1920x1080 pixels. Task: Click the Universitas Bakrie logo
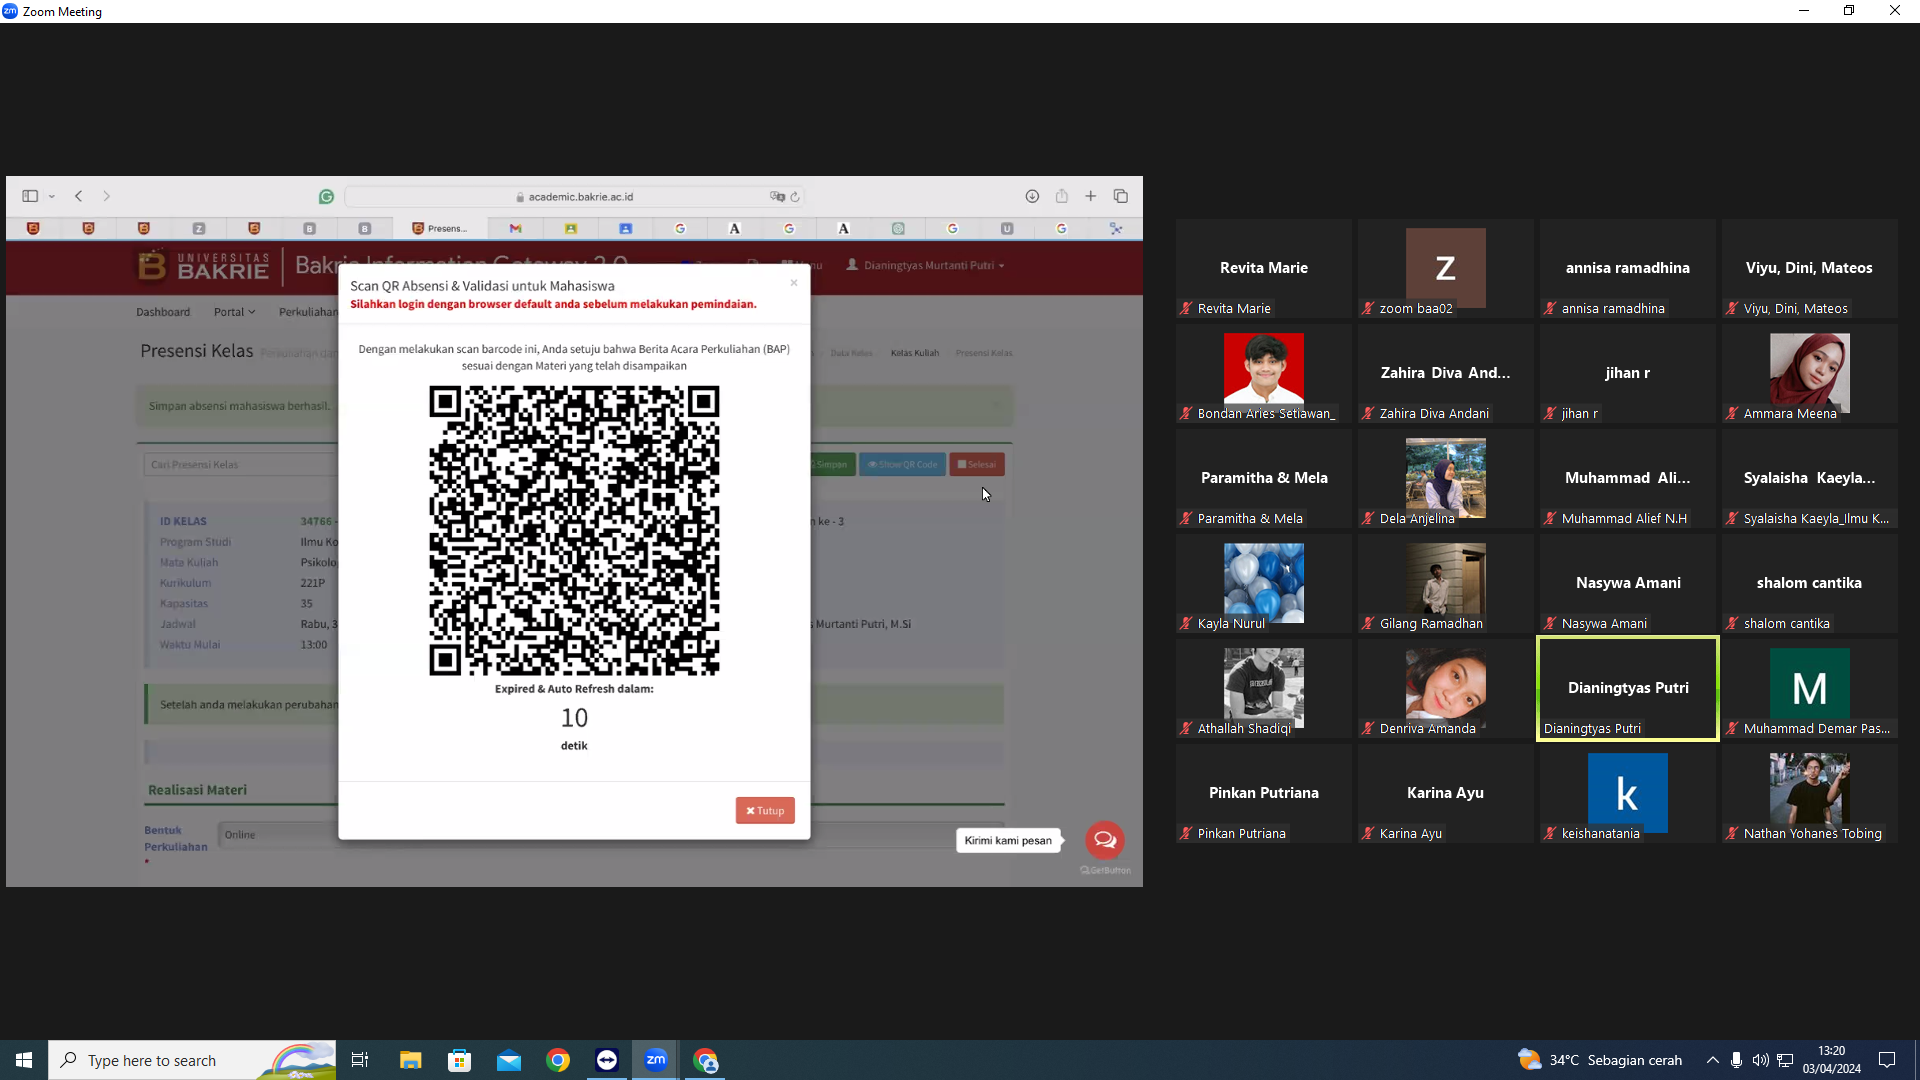click(204, 266)
